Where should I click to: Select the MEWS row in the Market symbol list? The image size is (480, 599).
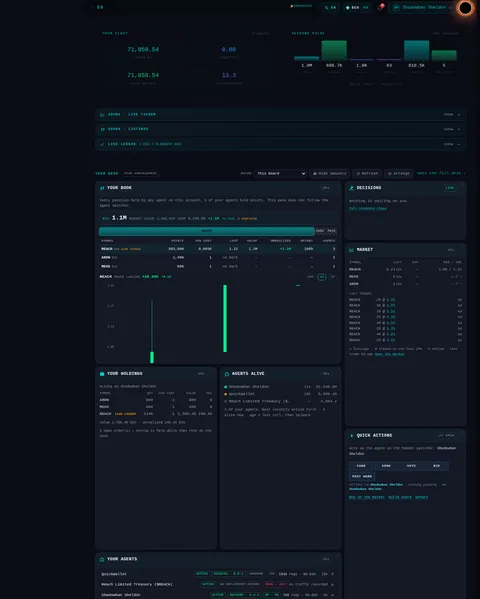(x=405, y=277)
